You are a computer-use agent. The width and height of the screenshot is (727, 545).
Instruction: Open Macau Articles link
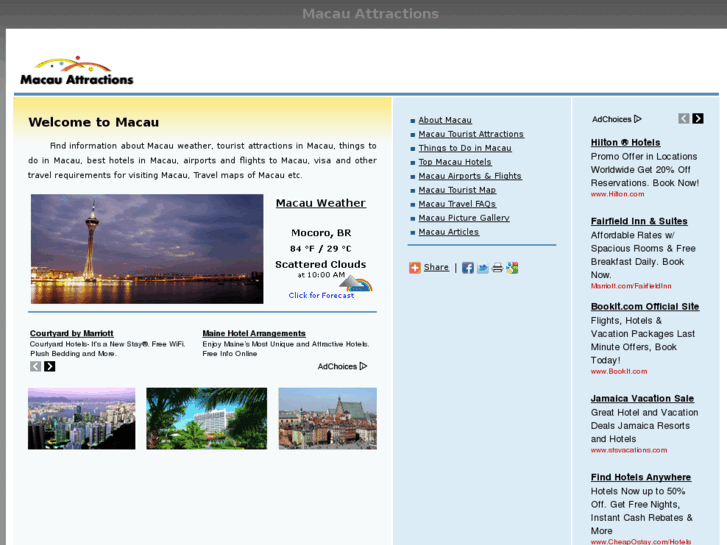click(449, 231)
